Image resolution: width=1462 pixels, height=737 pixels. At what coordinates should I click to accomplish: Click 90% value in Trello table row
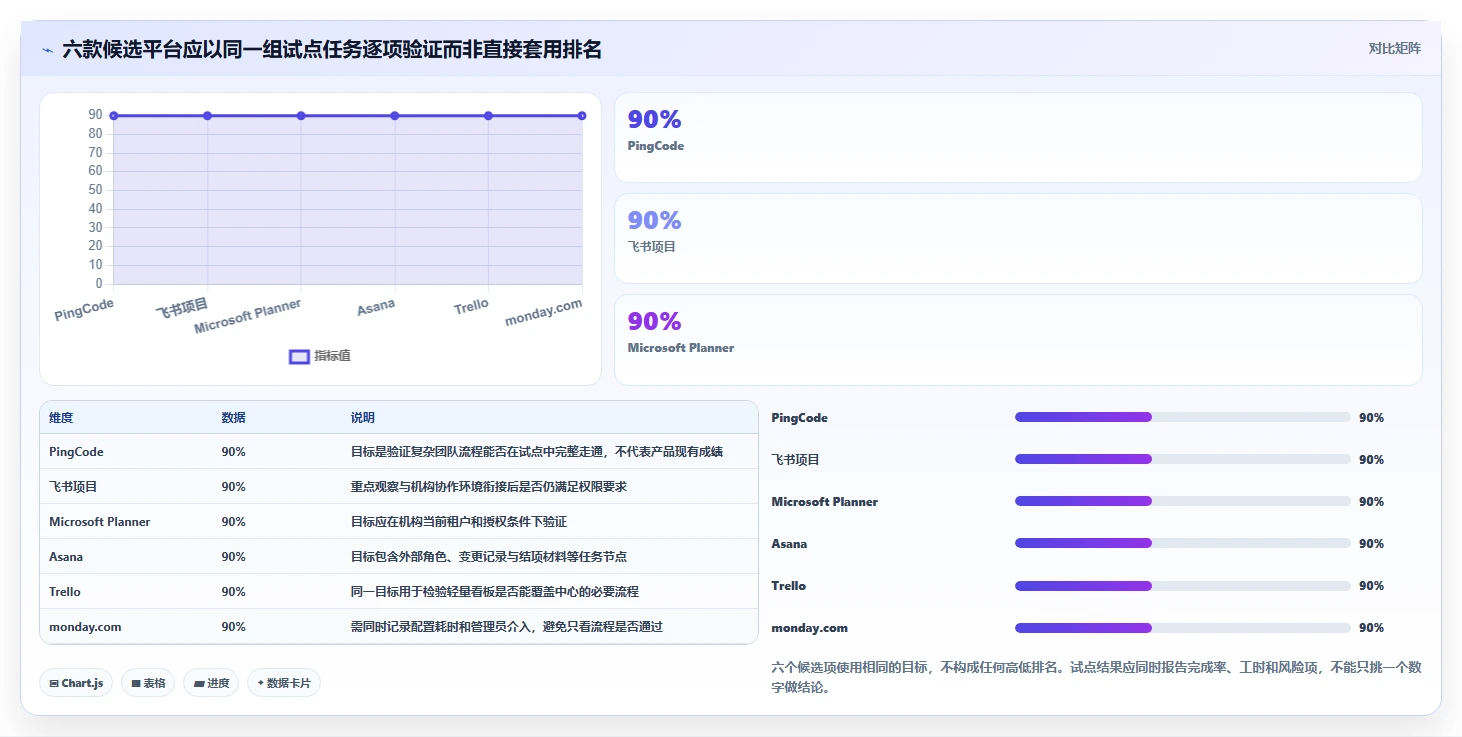(x=233, y=592)
